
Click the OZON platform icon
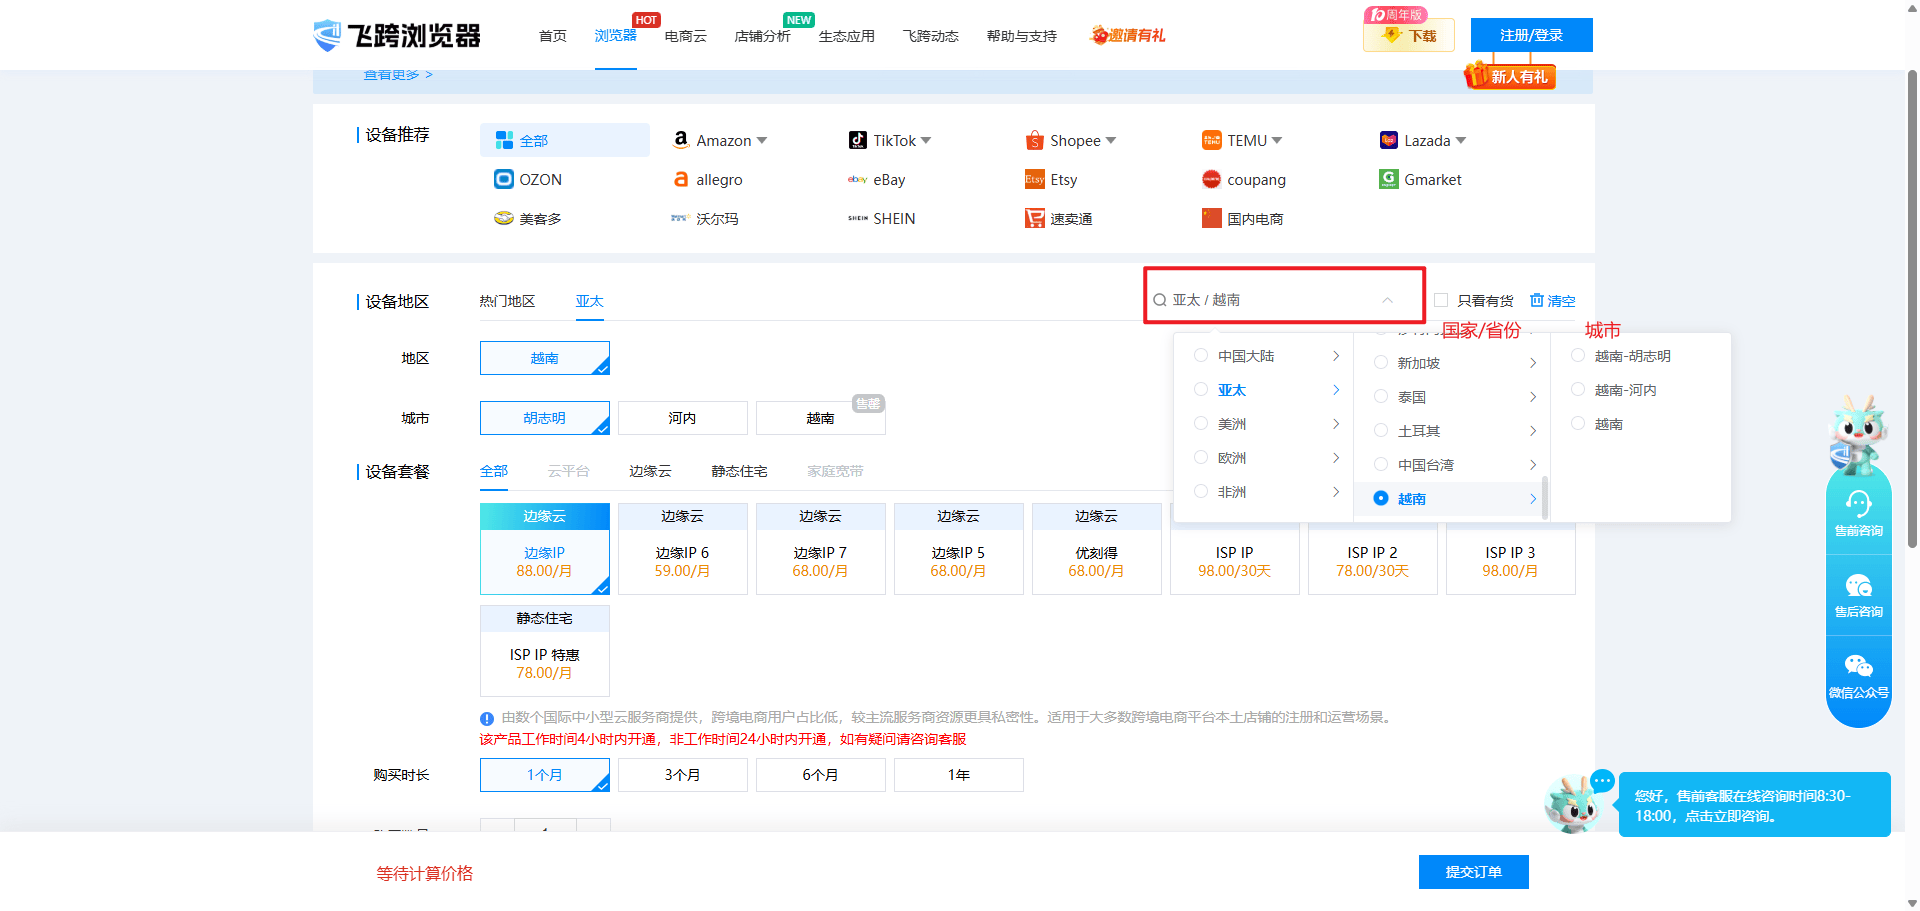(504, 179)
